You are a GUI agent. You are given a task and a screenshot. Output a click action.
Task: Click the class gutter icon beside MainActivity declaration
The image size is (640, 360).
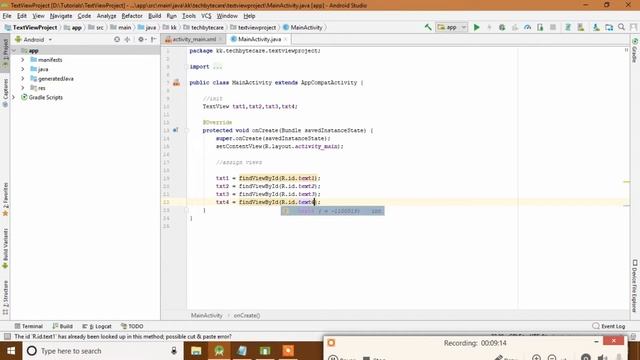pyautogui.click(x=176, y=82)
